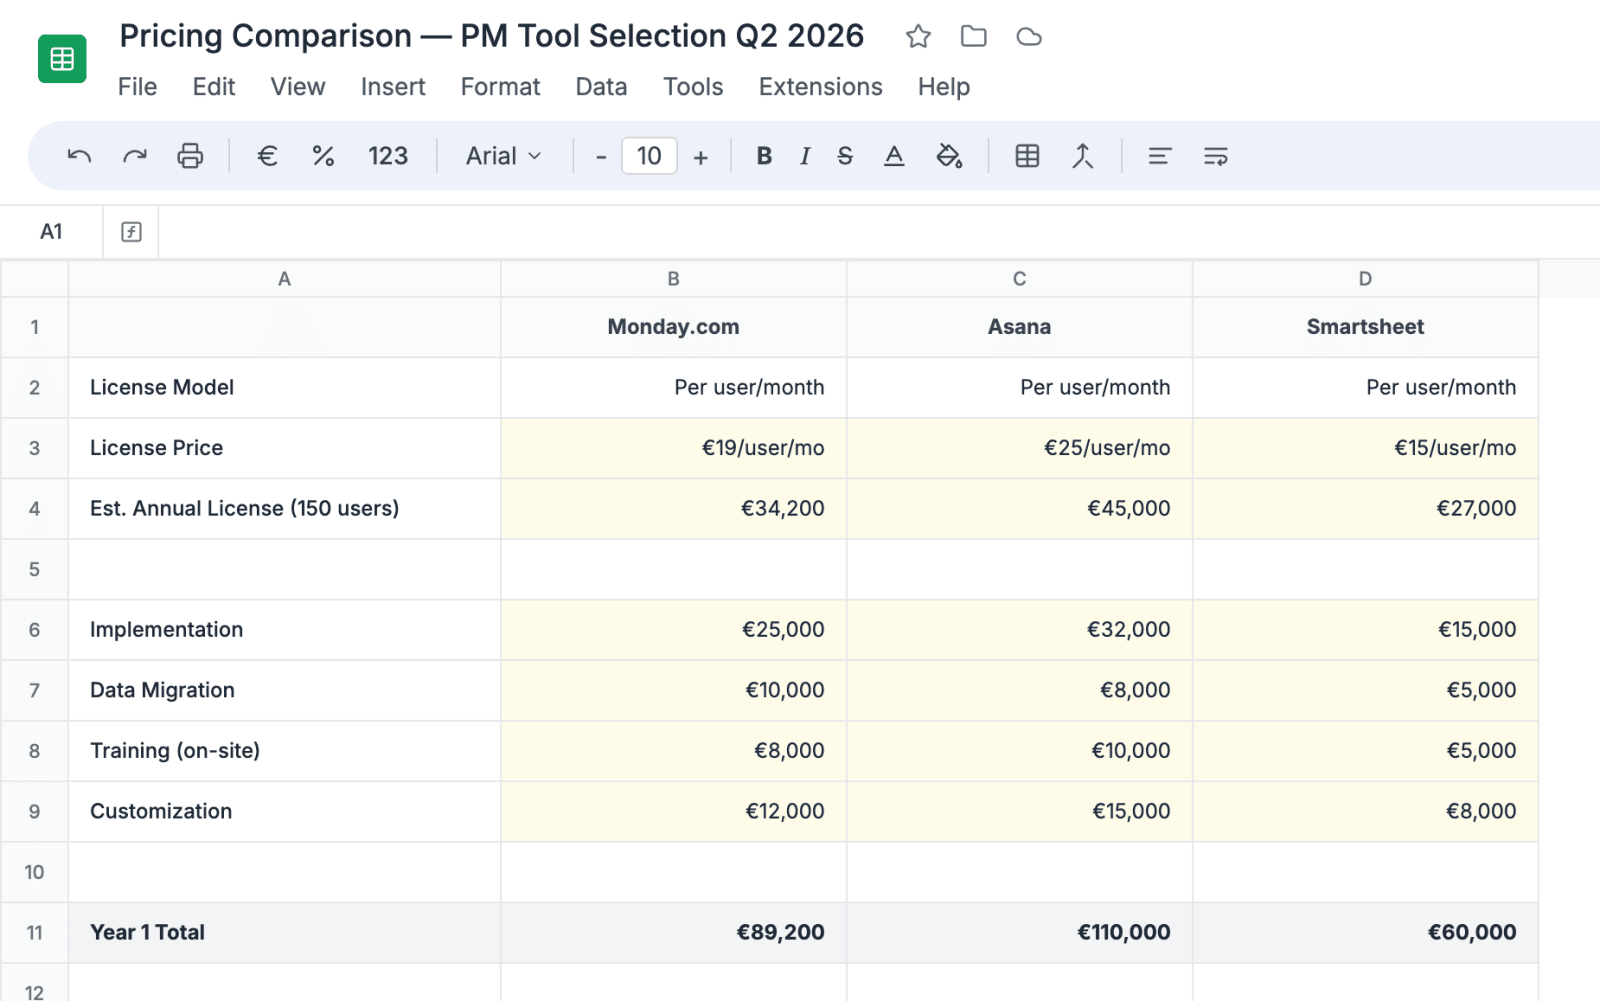
Task: Click the formula function icon
Action: [131, 232]
